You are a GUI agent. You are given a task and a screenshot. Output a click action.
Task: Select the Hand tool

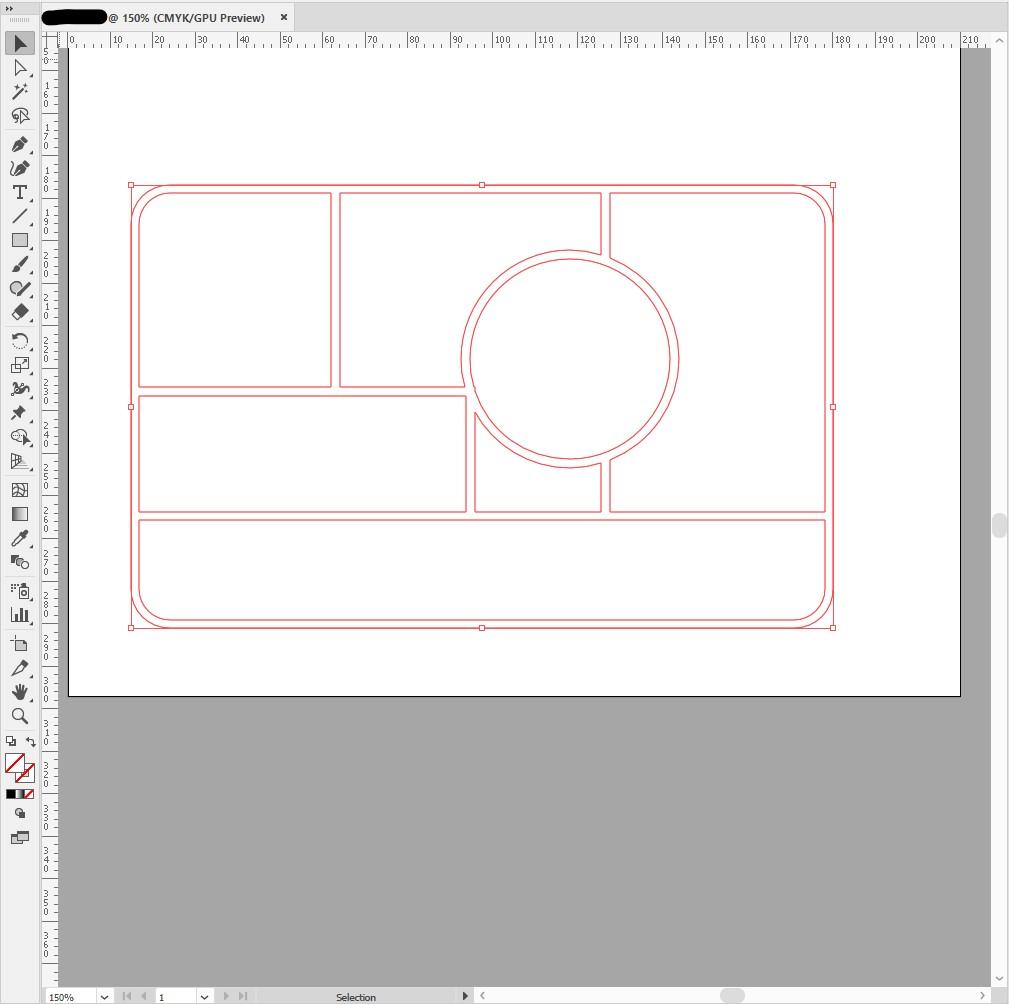[20, 692]
